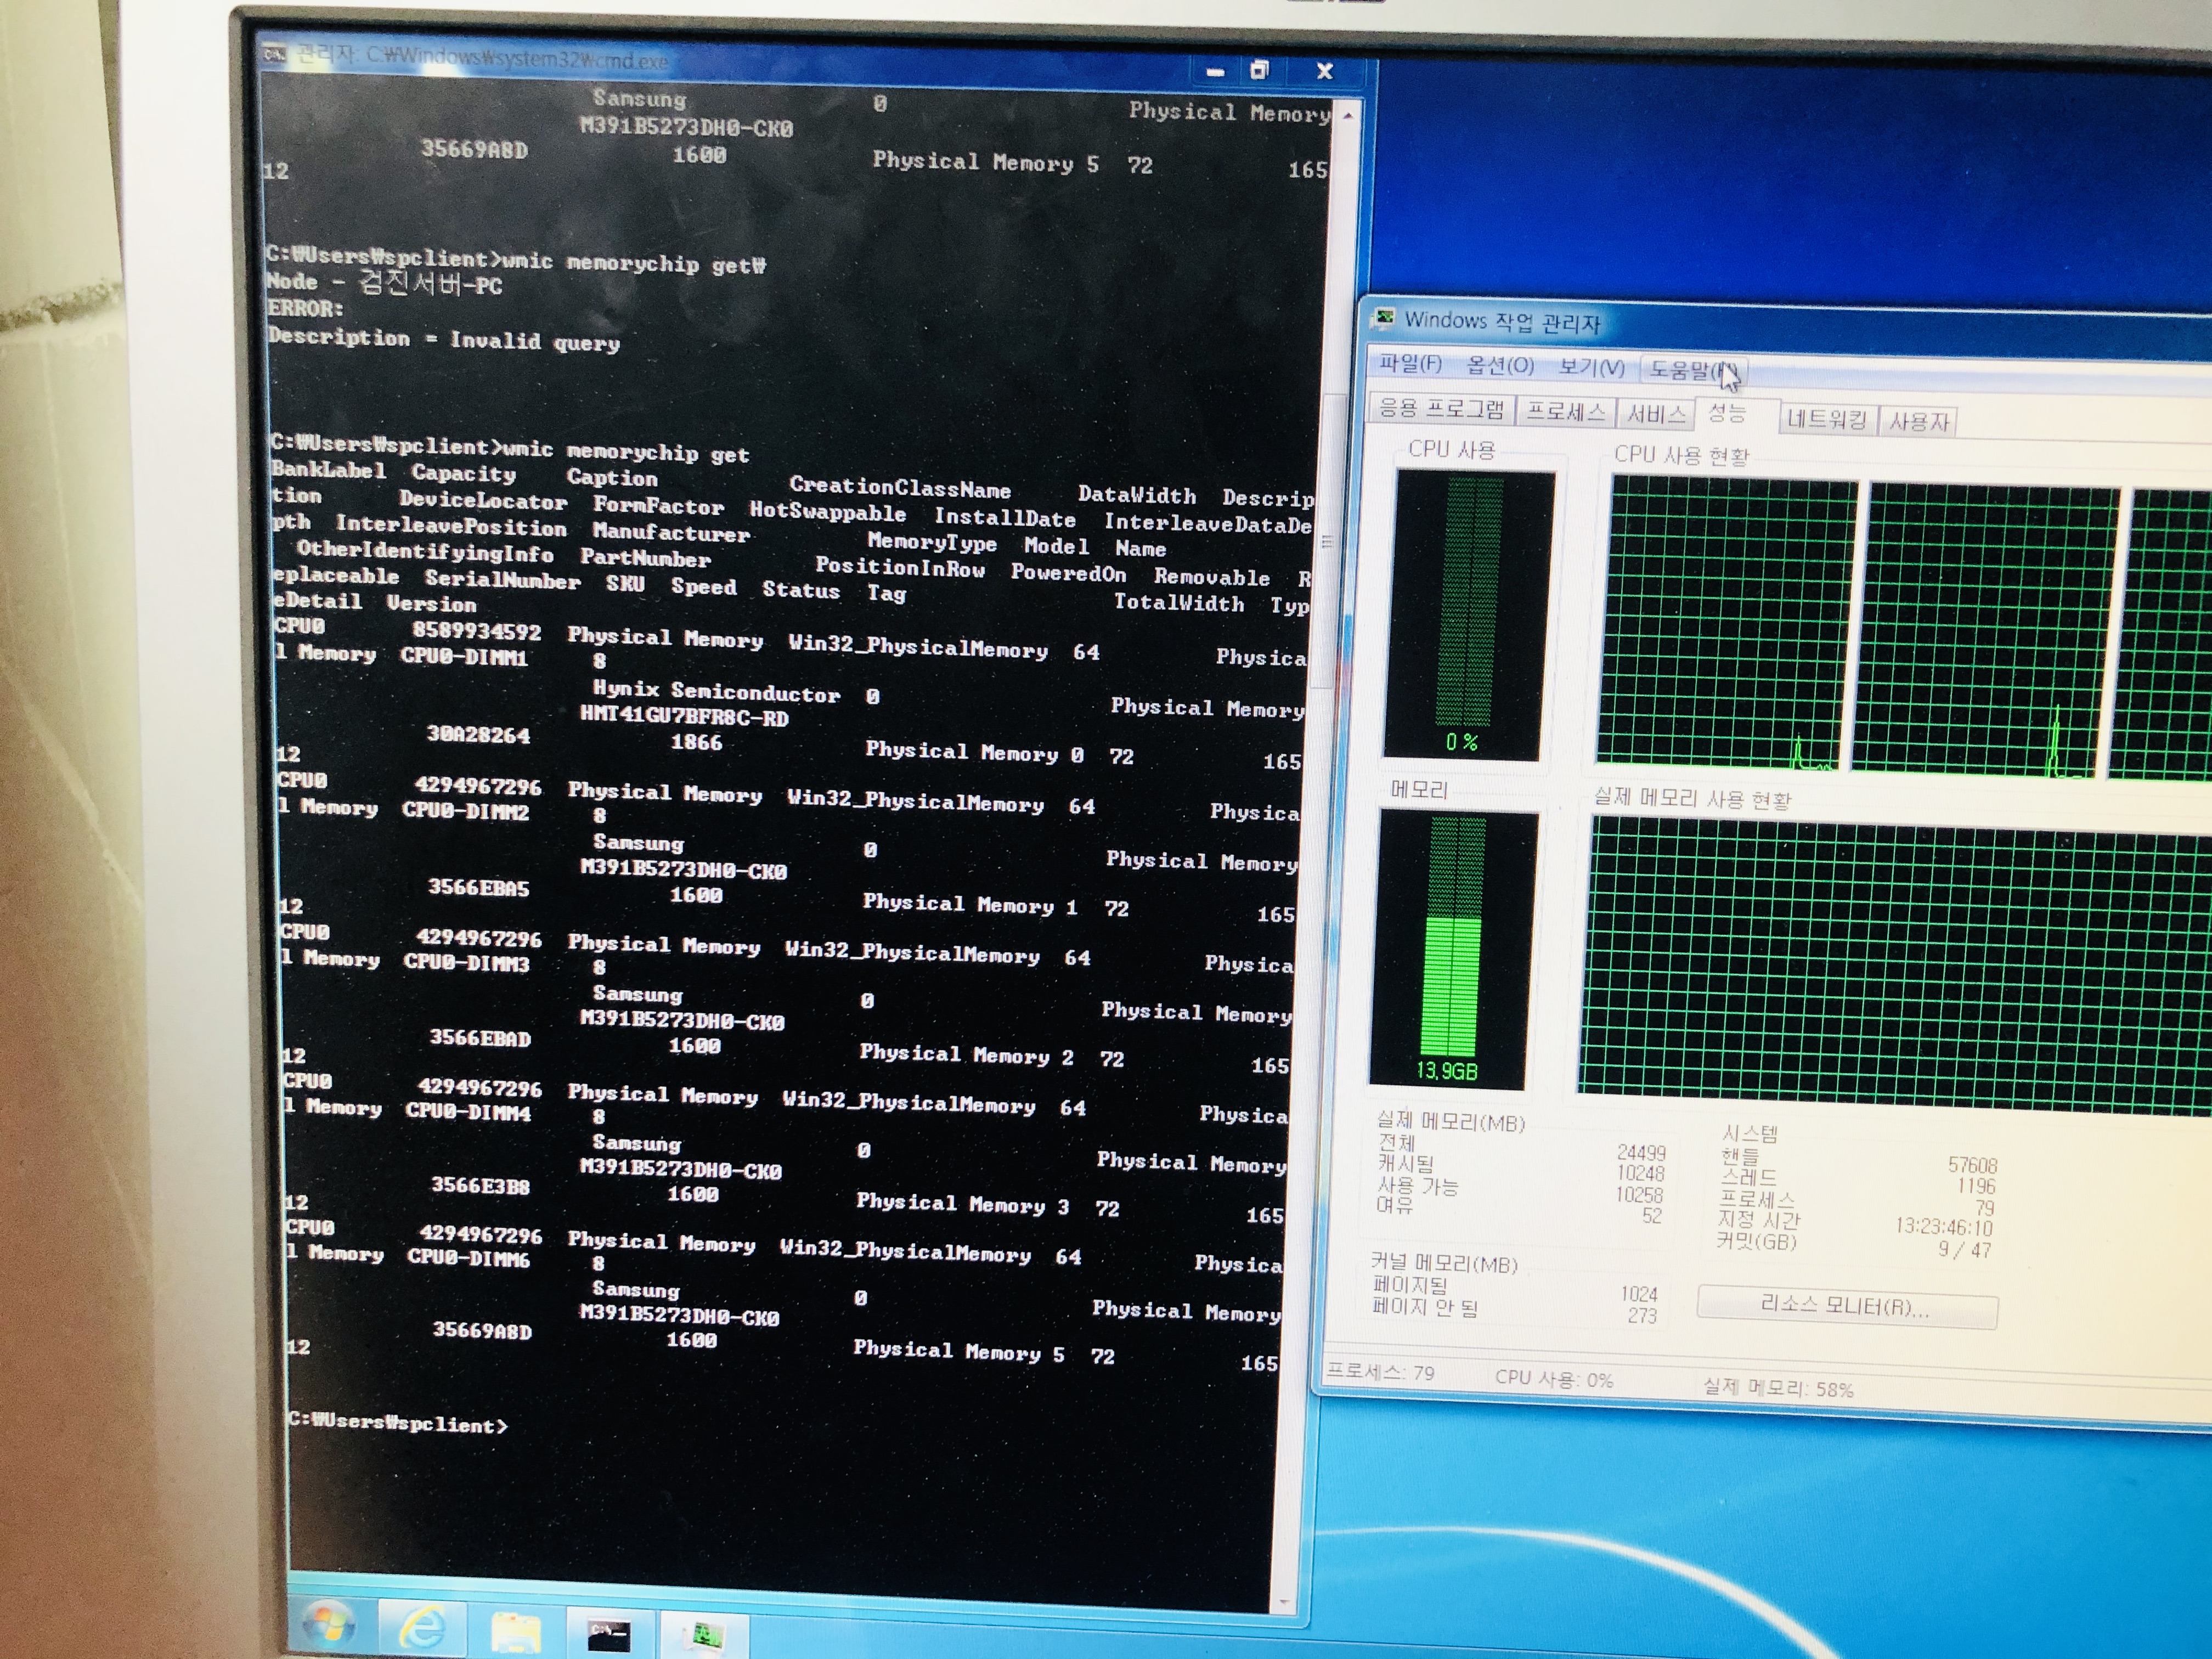
Task: Click the Task Manager taskbar icon
Action: (x=706, y=1637)
